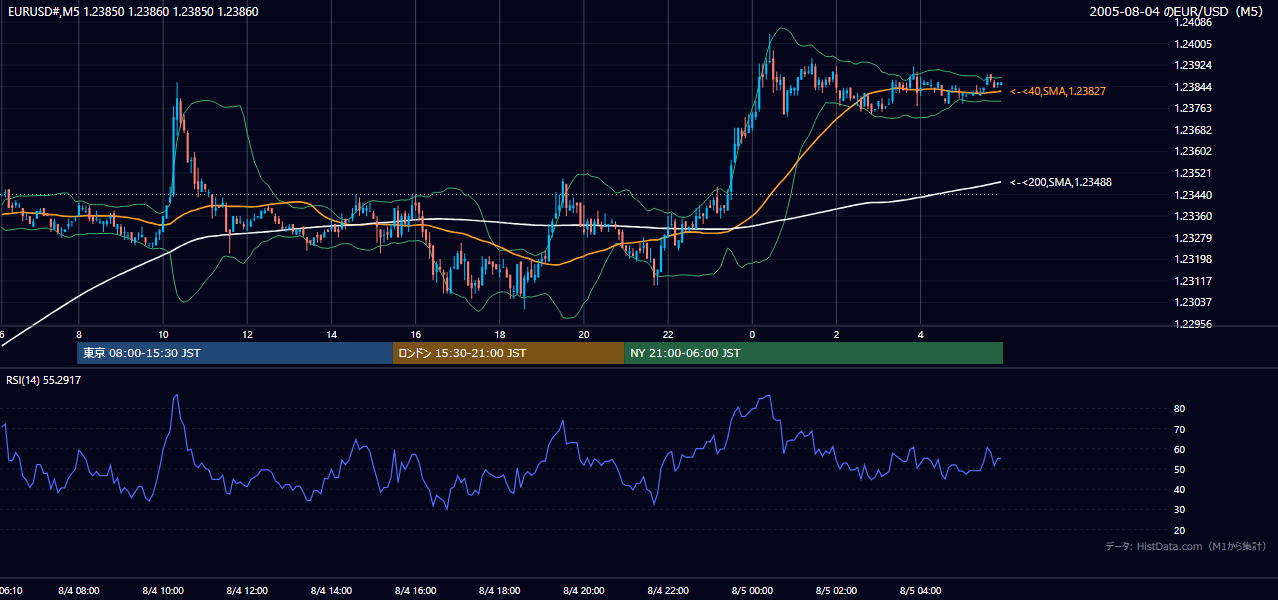Viewport: 1278px width, 600px height.
Task: Click price axis value 1.23198
Action: click(1193, 259)
